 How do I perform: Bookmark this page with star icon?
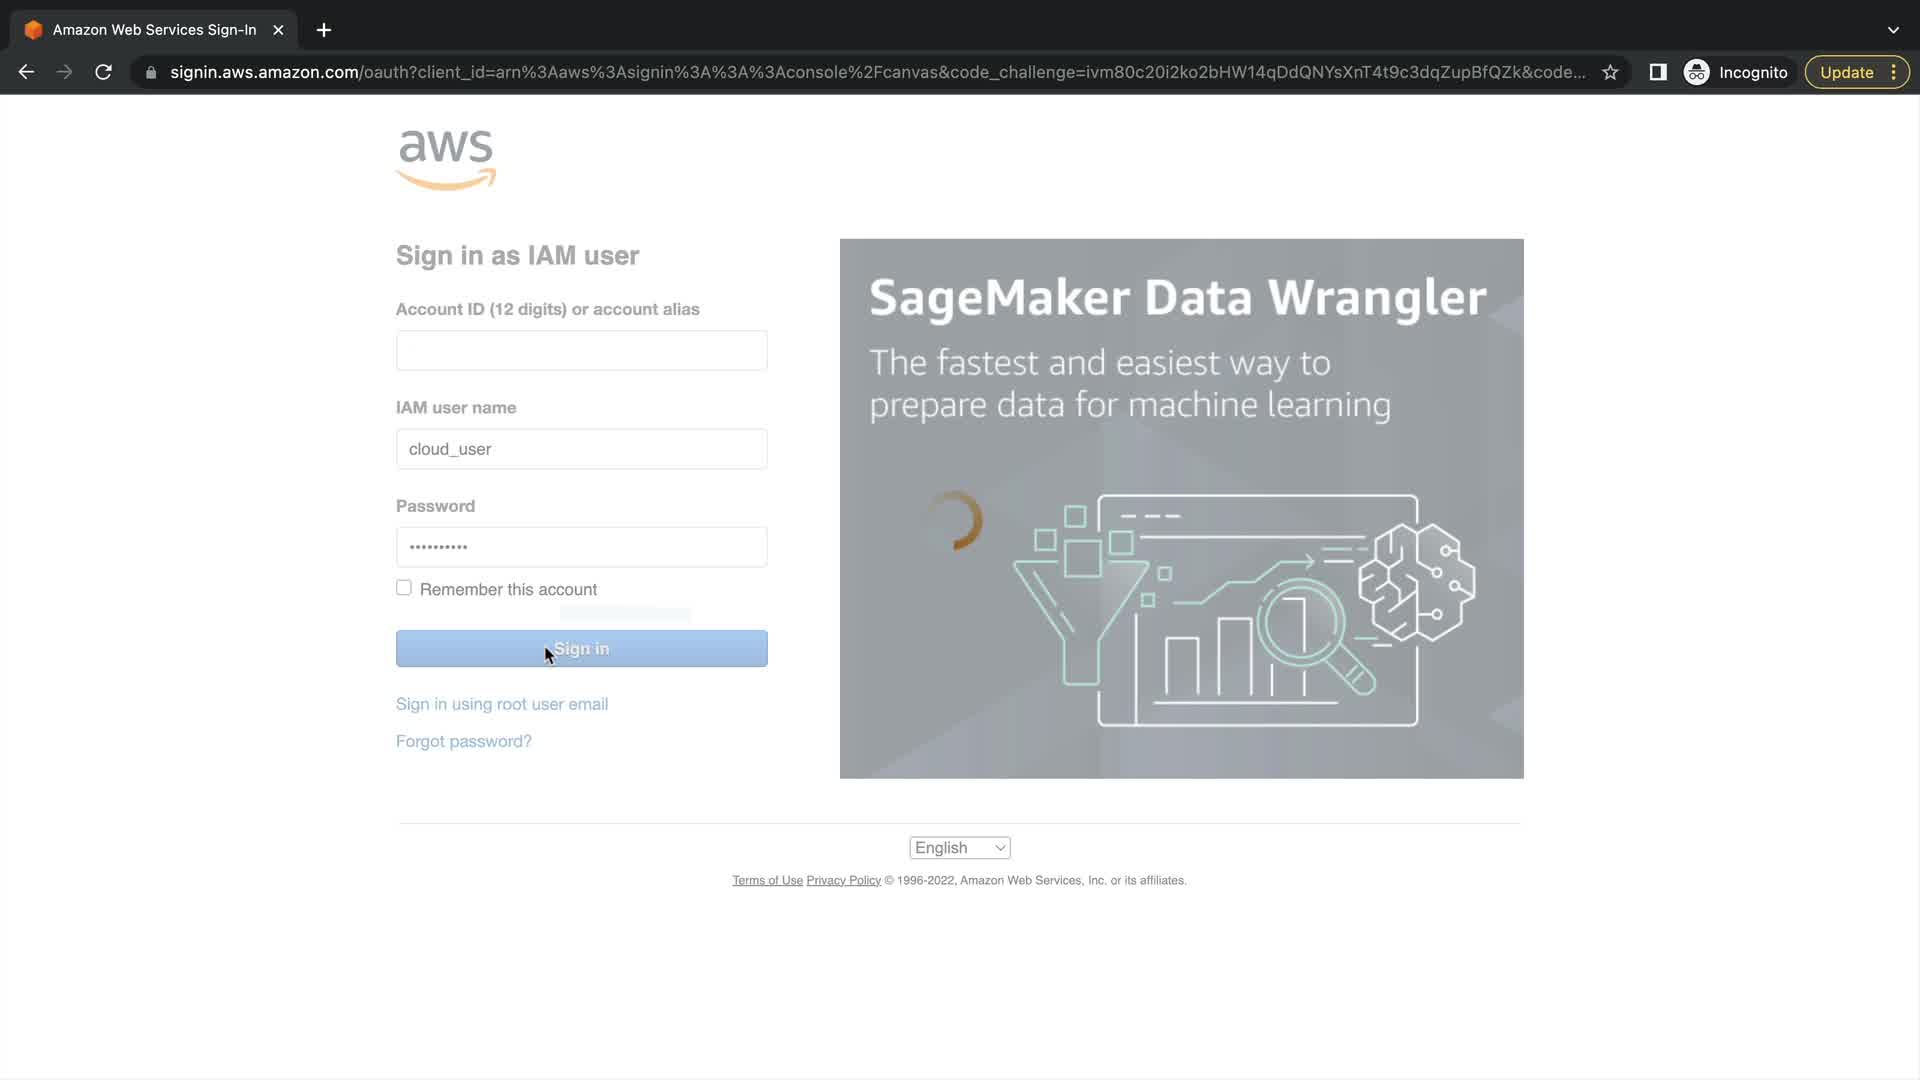[1610, 72]
